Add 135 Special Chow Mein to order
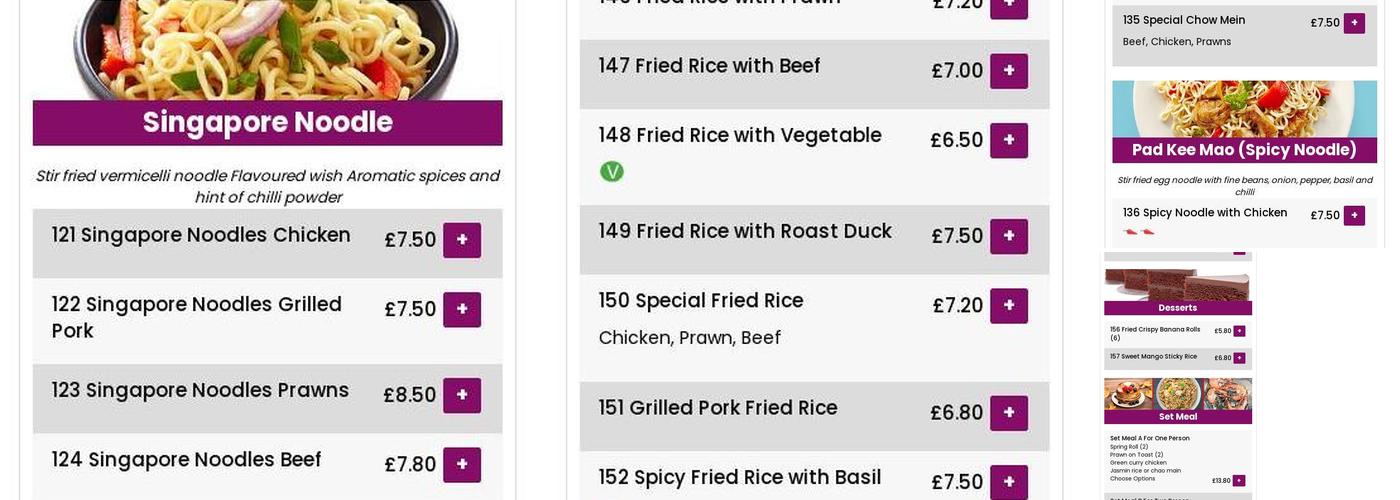This screenshot has height=500, width=1400. click(1354, 23)
